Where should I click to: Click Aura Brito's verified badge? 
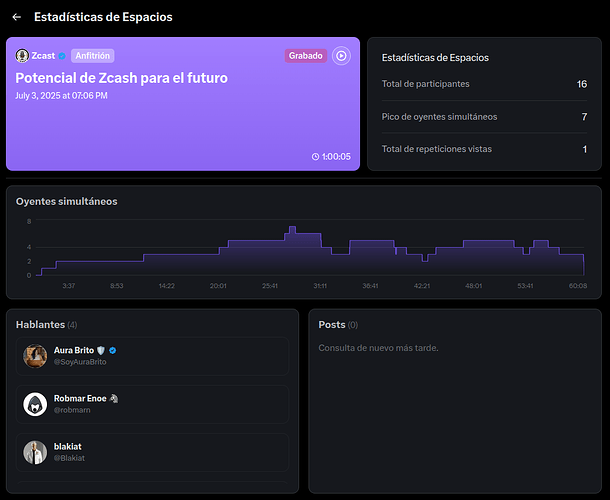pyautogui.click(x=112, y=351)
